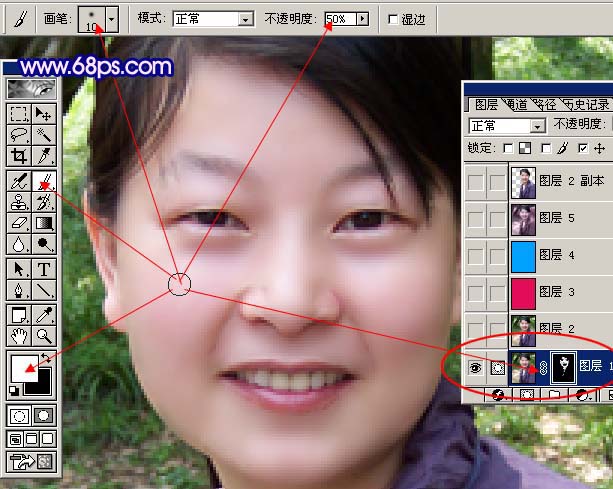Image resolution: width=613 pixels, height=489 pixels.
Task: Switch to the 历史记录 history tab
Action: (586, 104)
